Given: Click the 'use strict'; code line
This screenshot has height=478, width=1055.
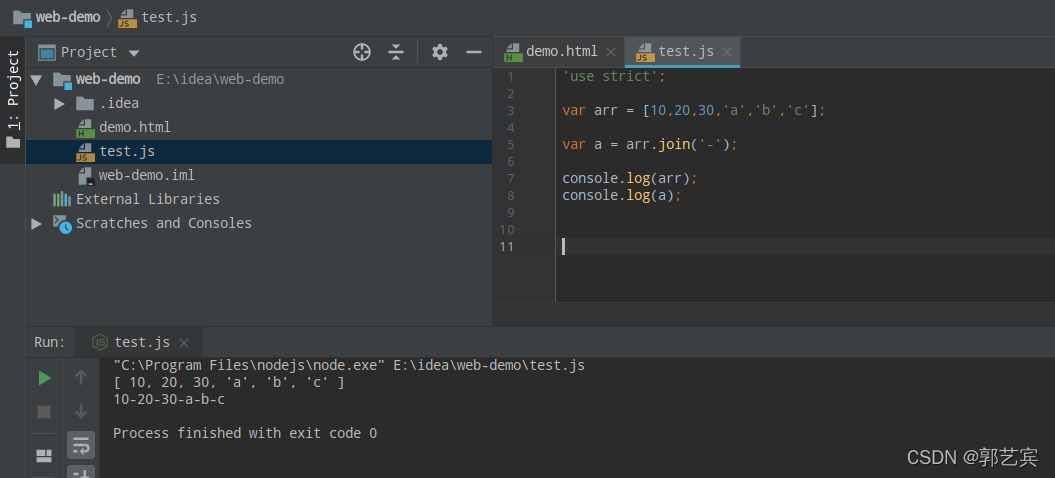Looking at the screenshot, I should 614,76.
